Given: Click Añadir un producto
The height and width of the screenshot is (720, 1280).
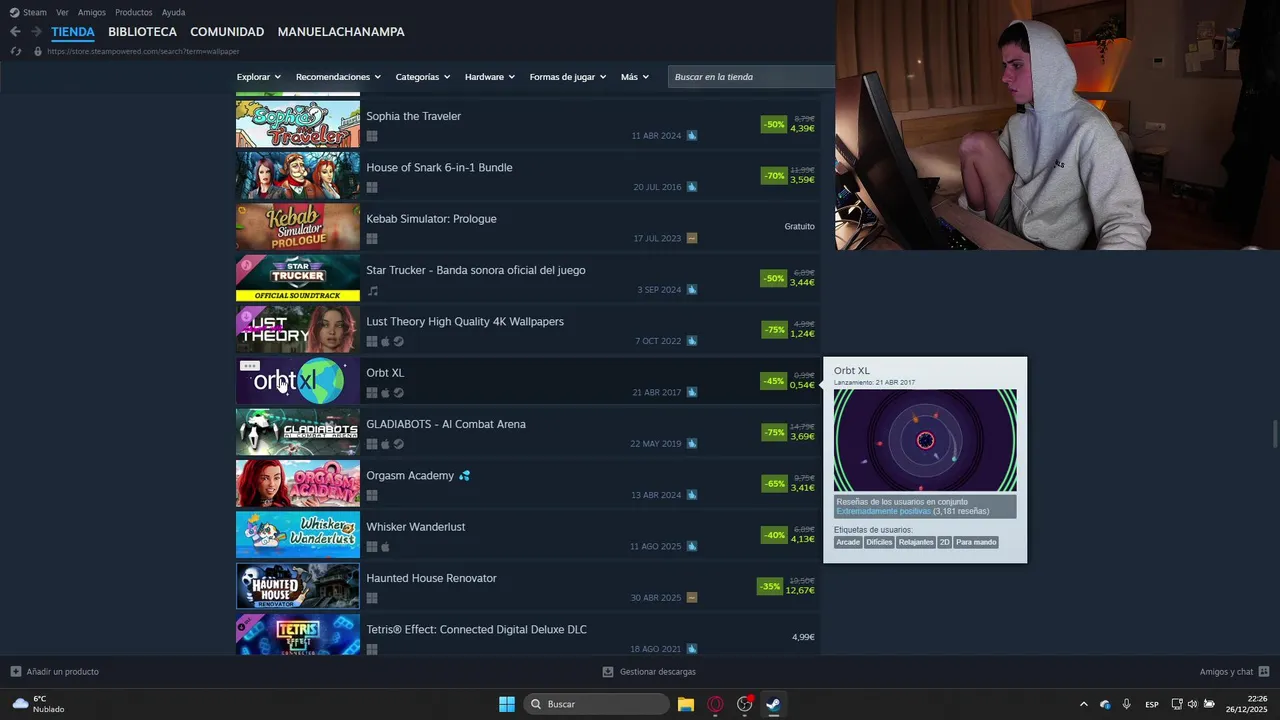Looking at the screenshot, I should [x=62, y=672].
